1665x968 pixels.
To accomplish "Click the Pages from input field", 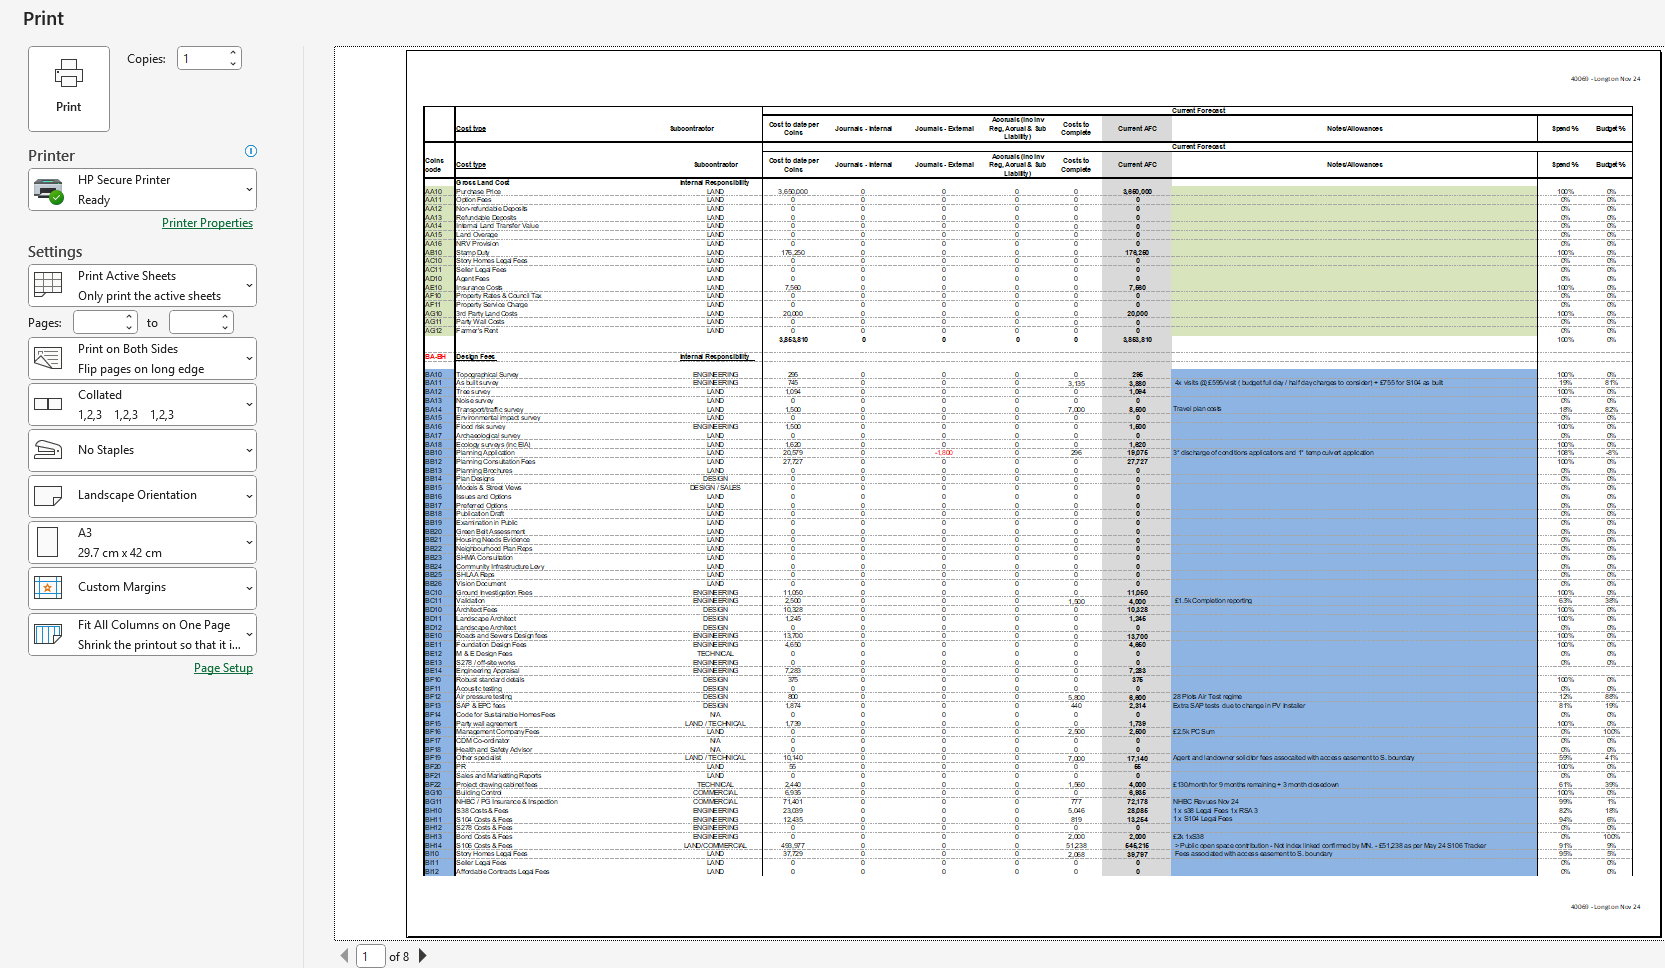I will click(100, 322).
